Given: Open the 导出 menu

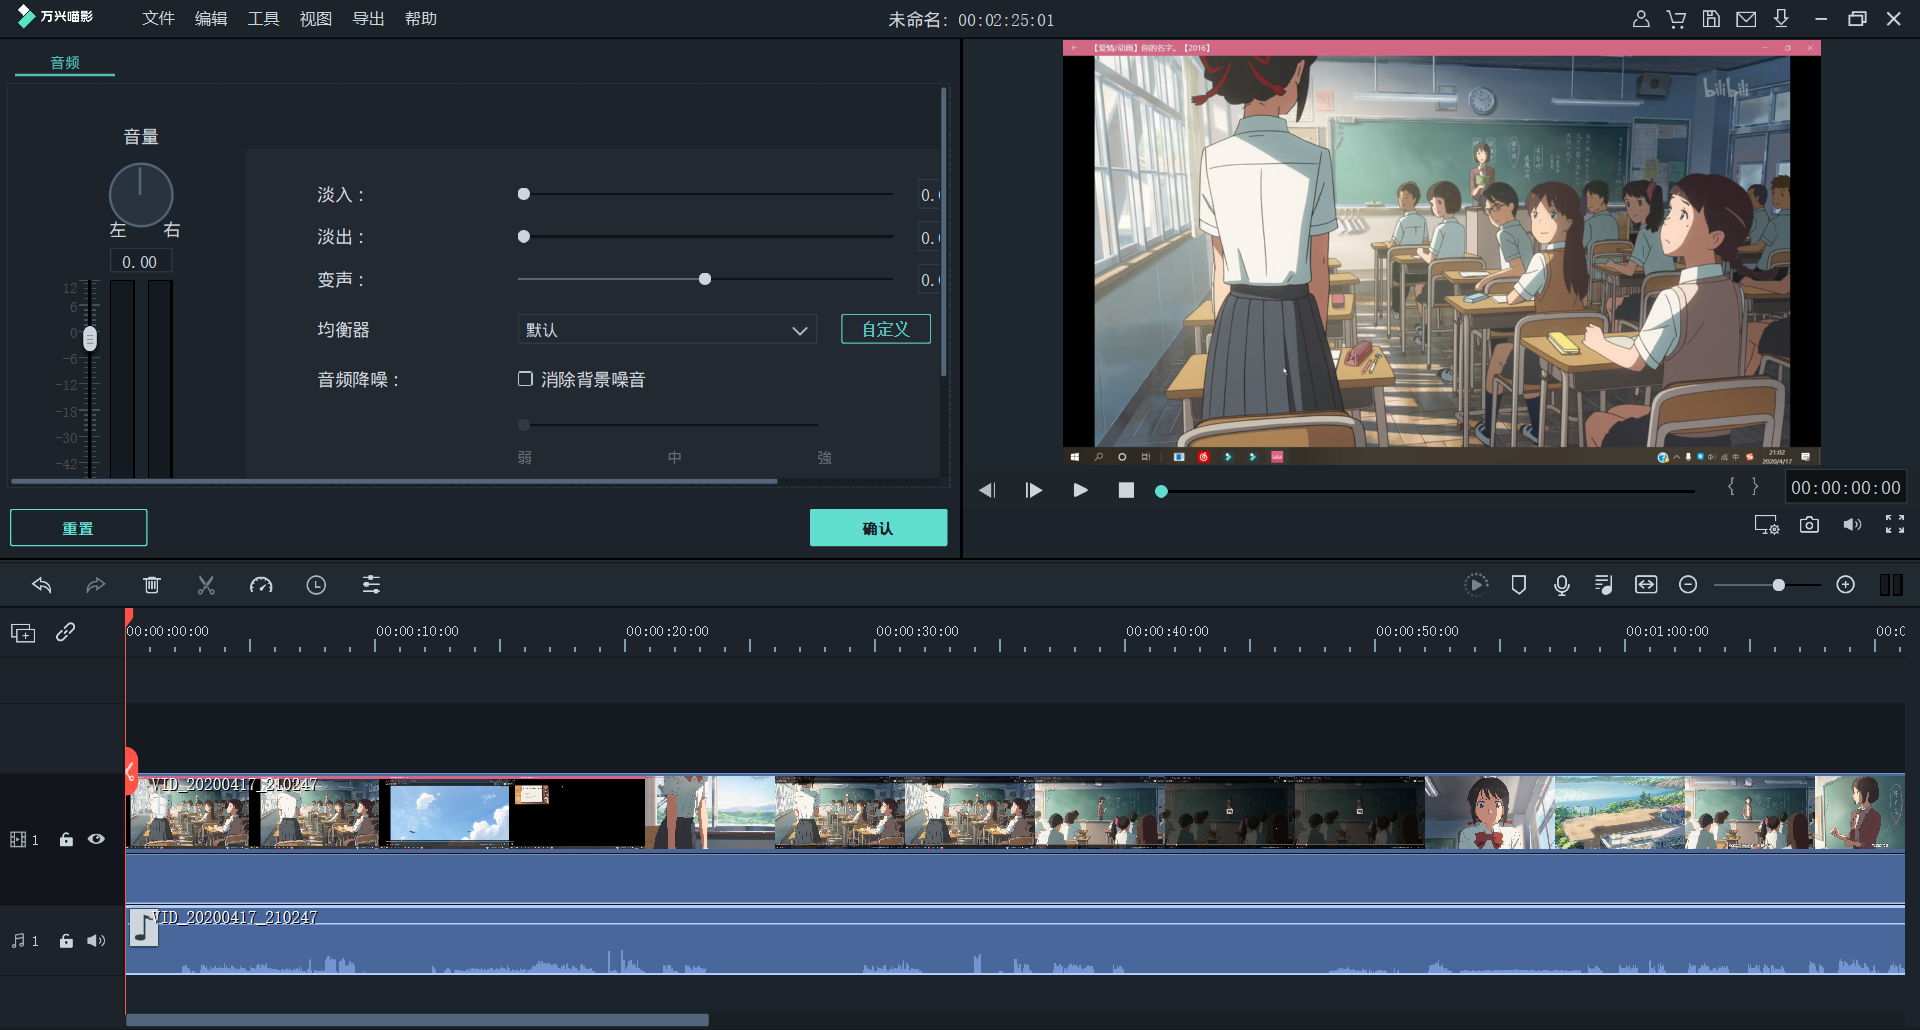Looking at the screenshot, I should point(368,19).
